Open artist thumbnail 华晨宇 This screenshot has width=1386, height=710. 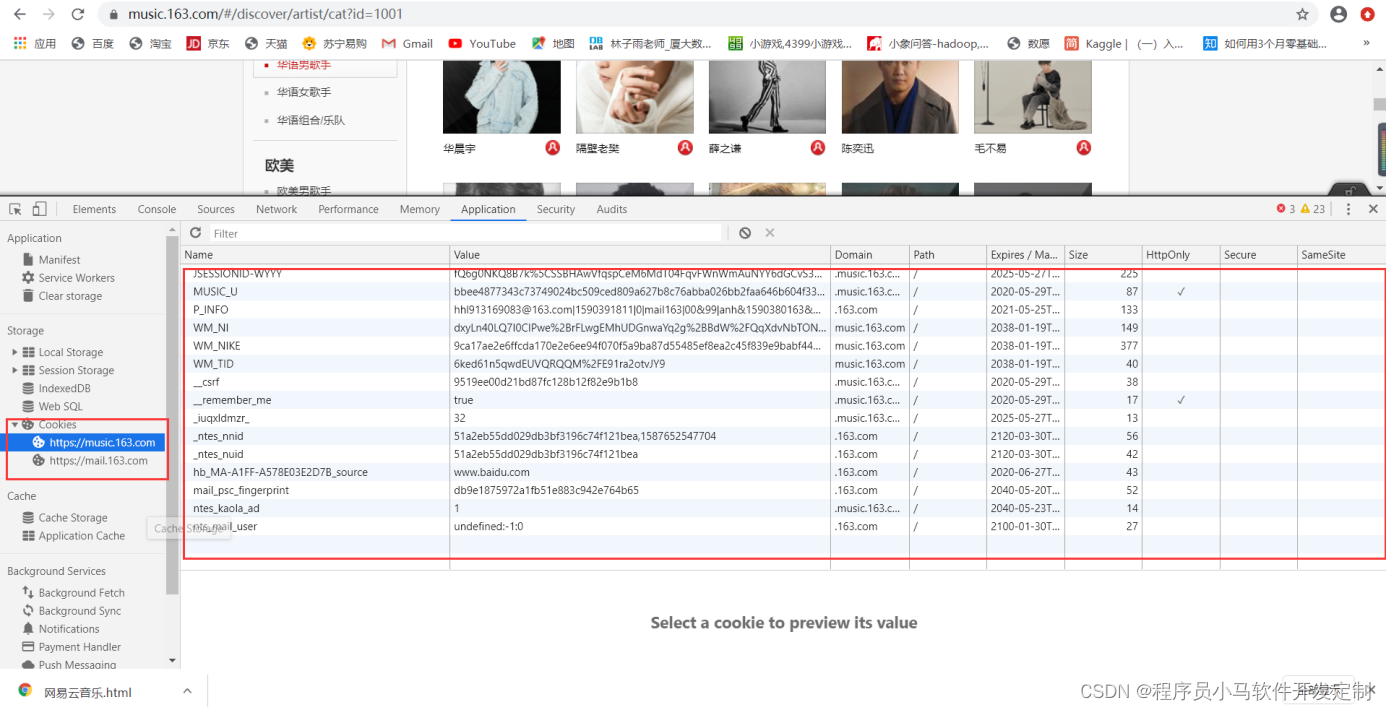pyautogui.click(x=501, y=96)
